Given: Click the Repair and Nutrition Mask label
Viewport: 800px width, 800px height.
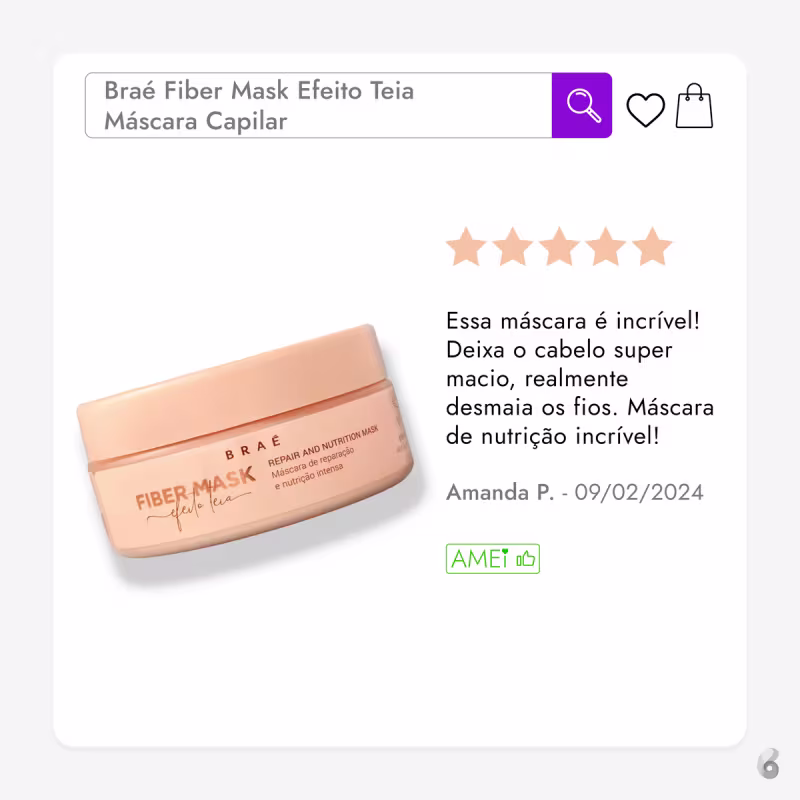Looking at the screenshot, I should pyautogui.click(x=323, y=445).
